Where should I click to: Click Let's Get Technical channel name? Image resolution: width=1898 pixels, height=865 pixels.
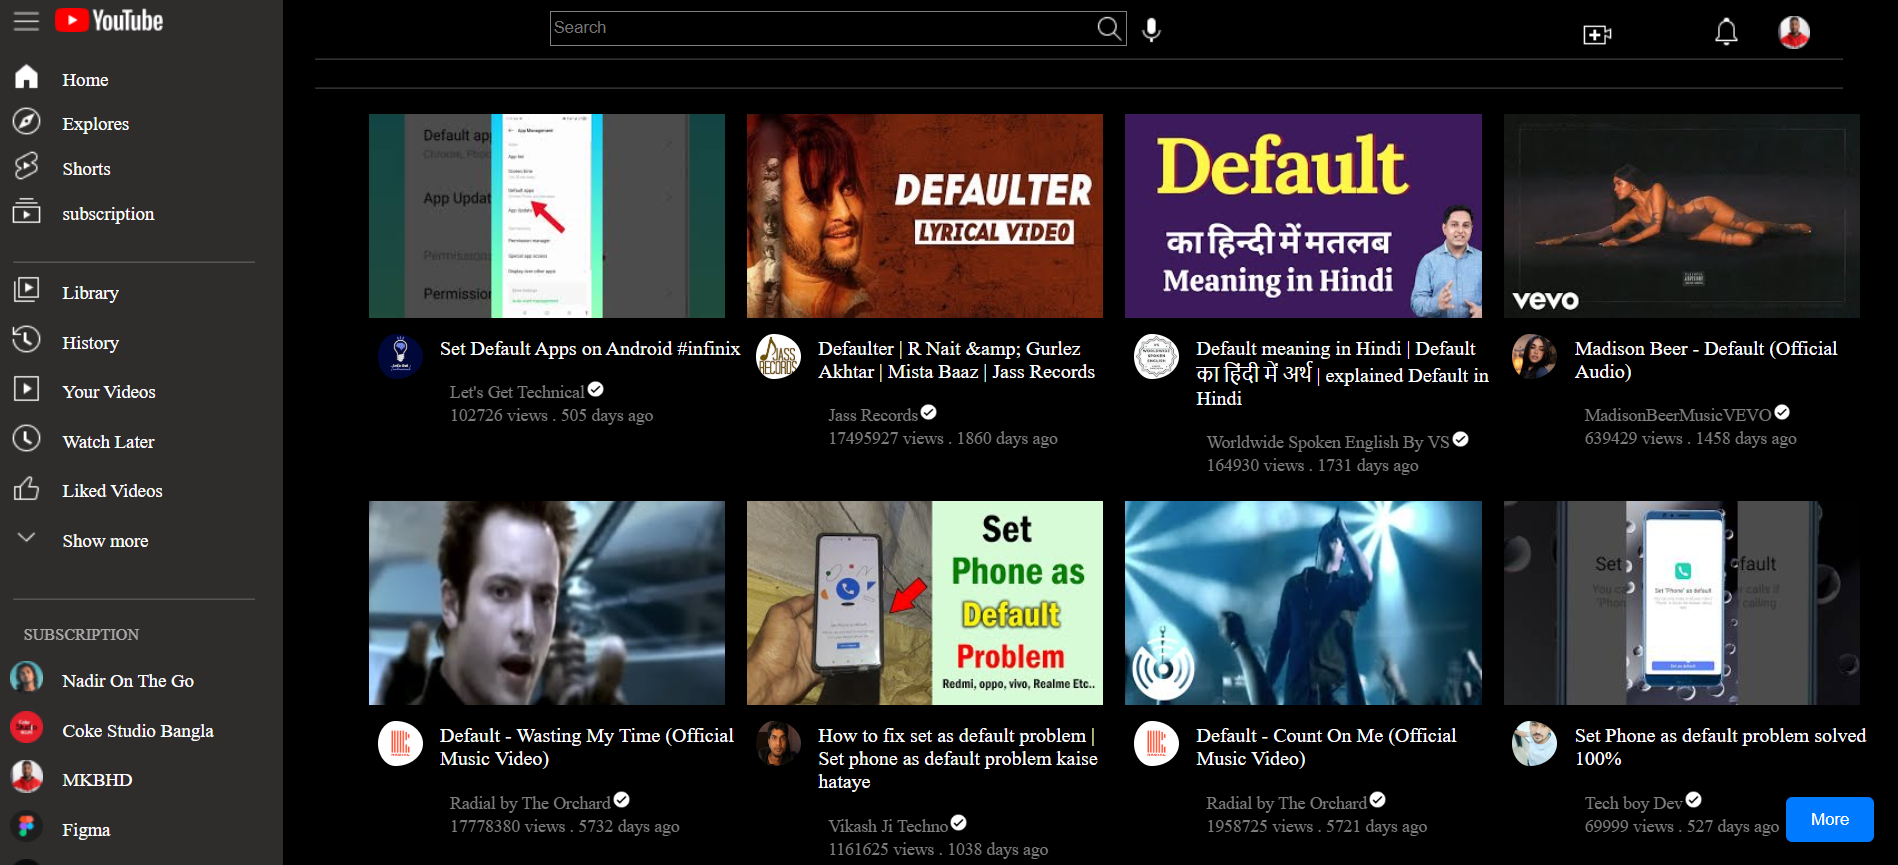[x=517, y=392]
